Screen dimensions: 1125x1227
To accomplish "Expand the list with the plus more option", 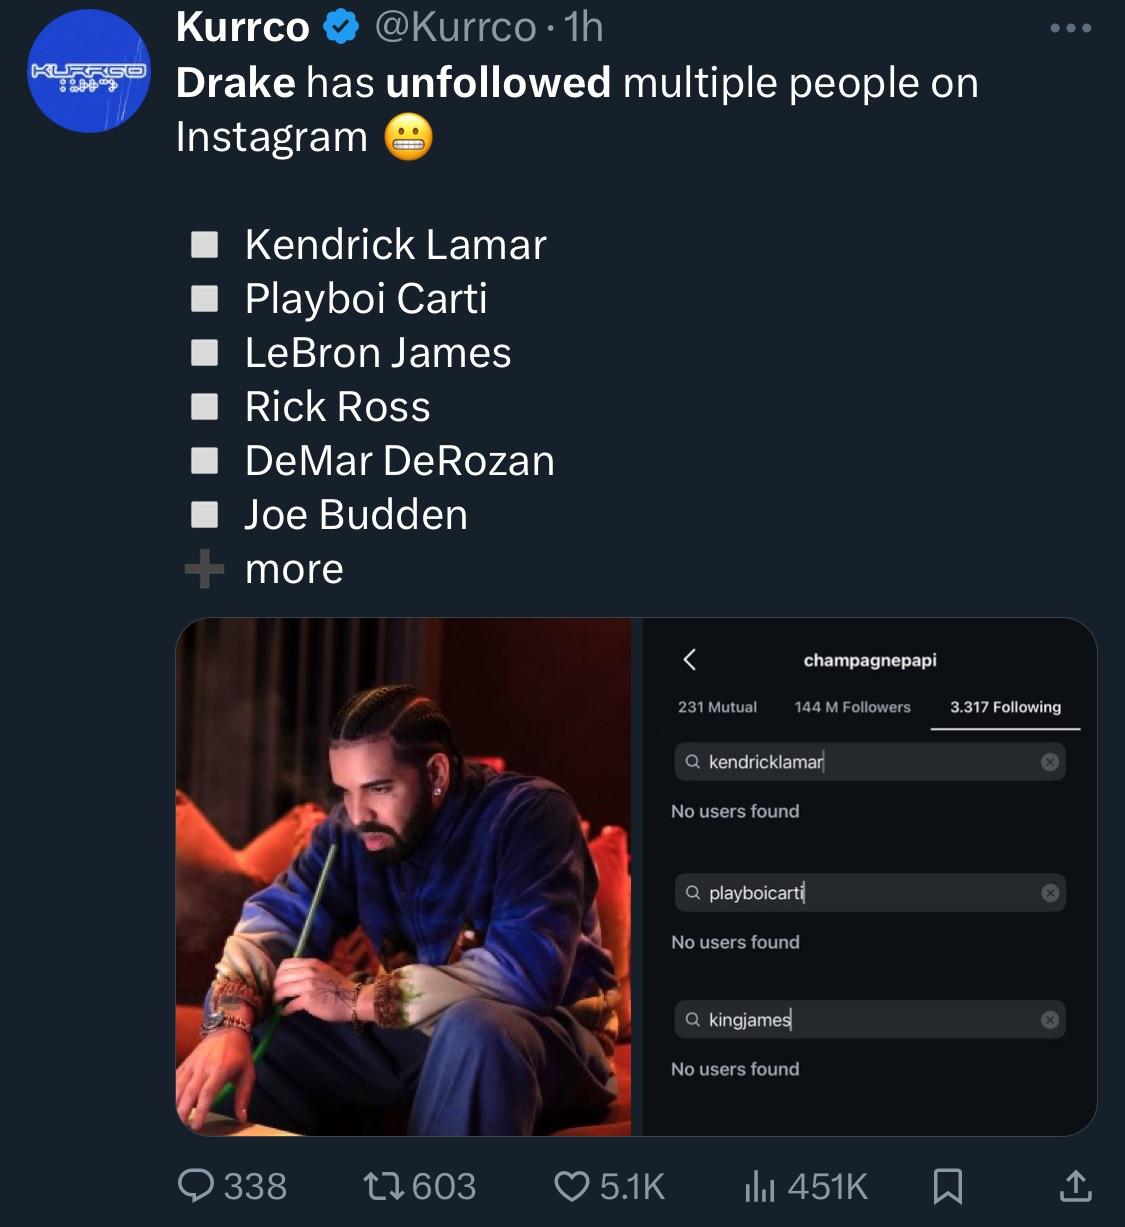I will [x=263, y=568].
